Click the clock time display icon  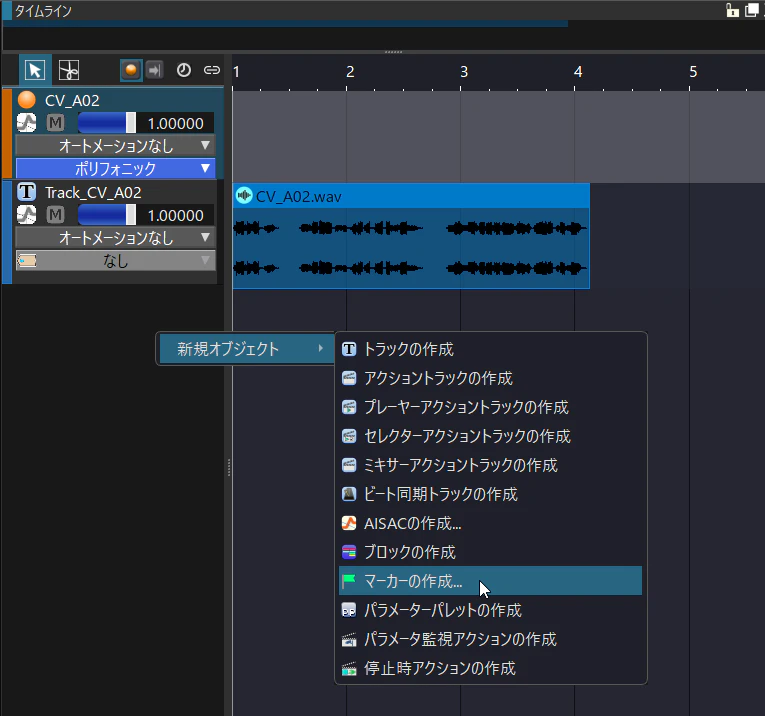pos(183,70)
